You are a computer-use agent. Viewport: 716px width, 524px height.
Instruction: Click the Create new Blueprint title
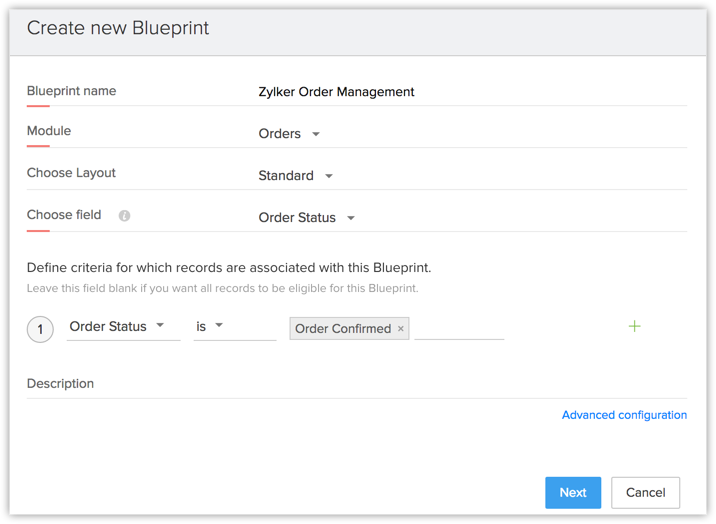(x=118, y=28)
